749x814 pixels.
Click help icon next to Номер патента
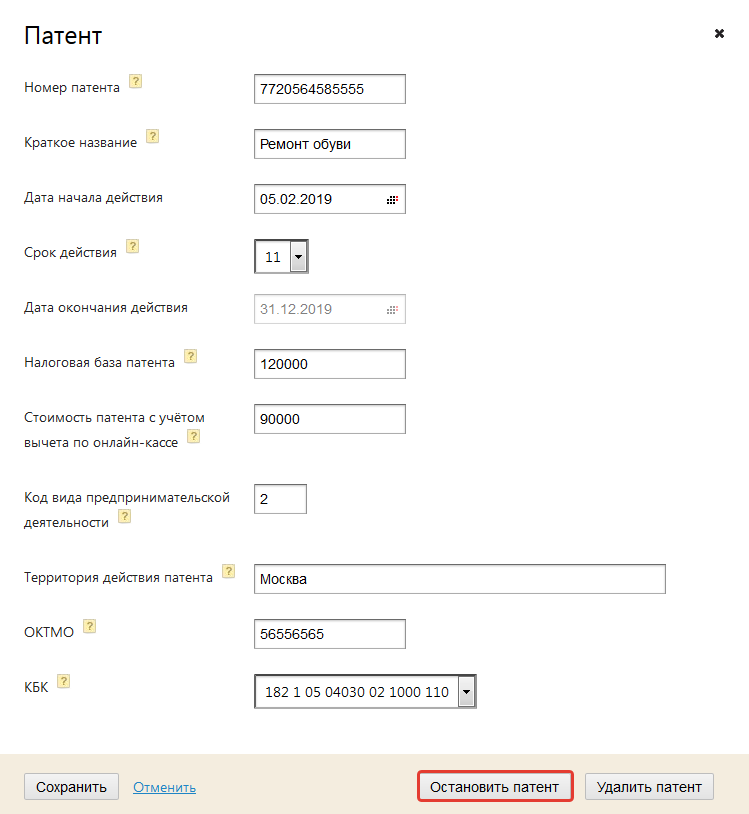[x=136, y=82]
